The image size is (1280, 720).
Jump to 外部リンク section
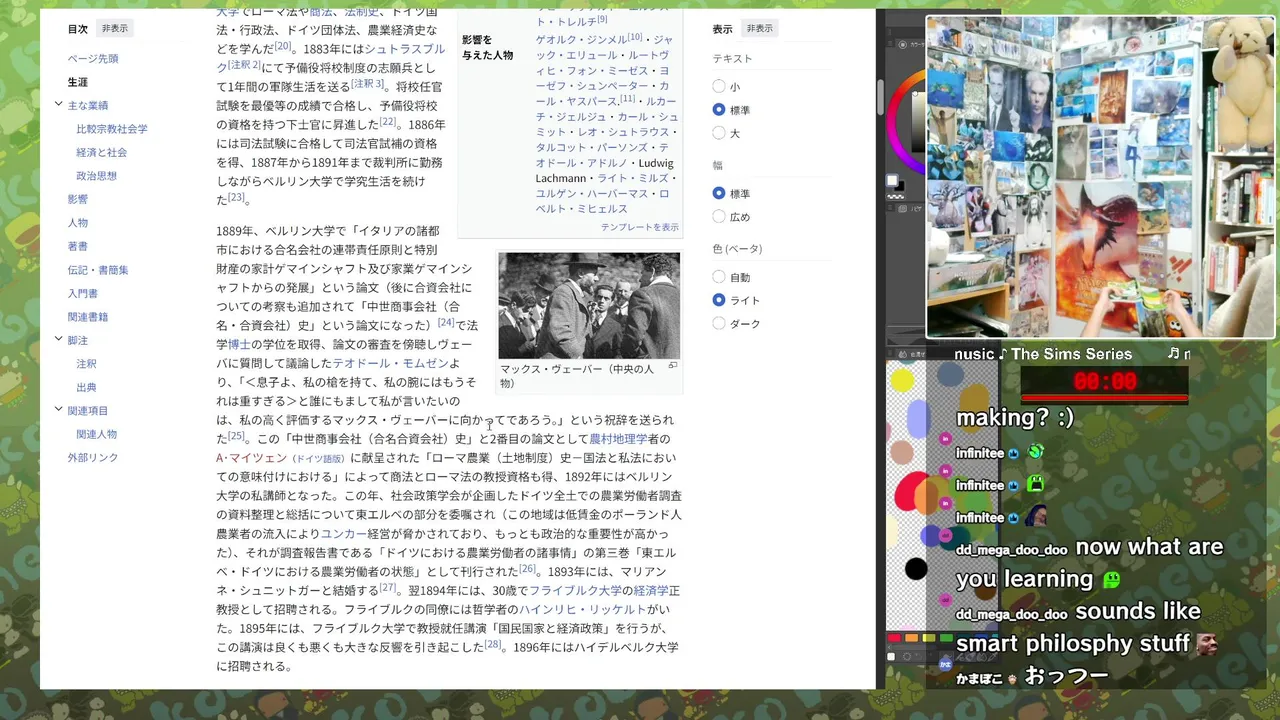pos(93,457)
